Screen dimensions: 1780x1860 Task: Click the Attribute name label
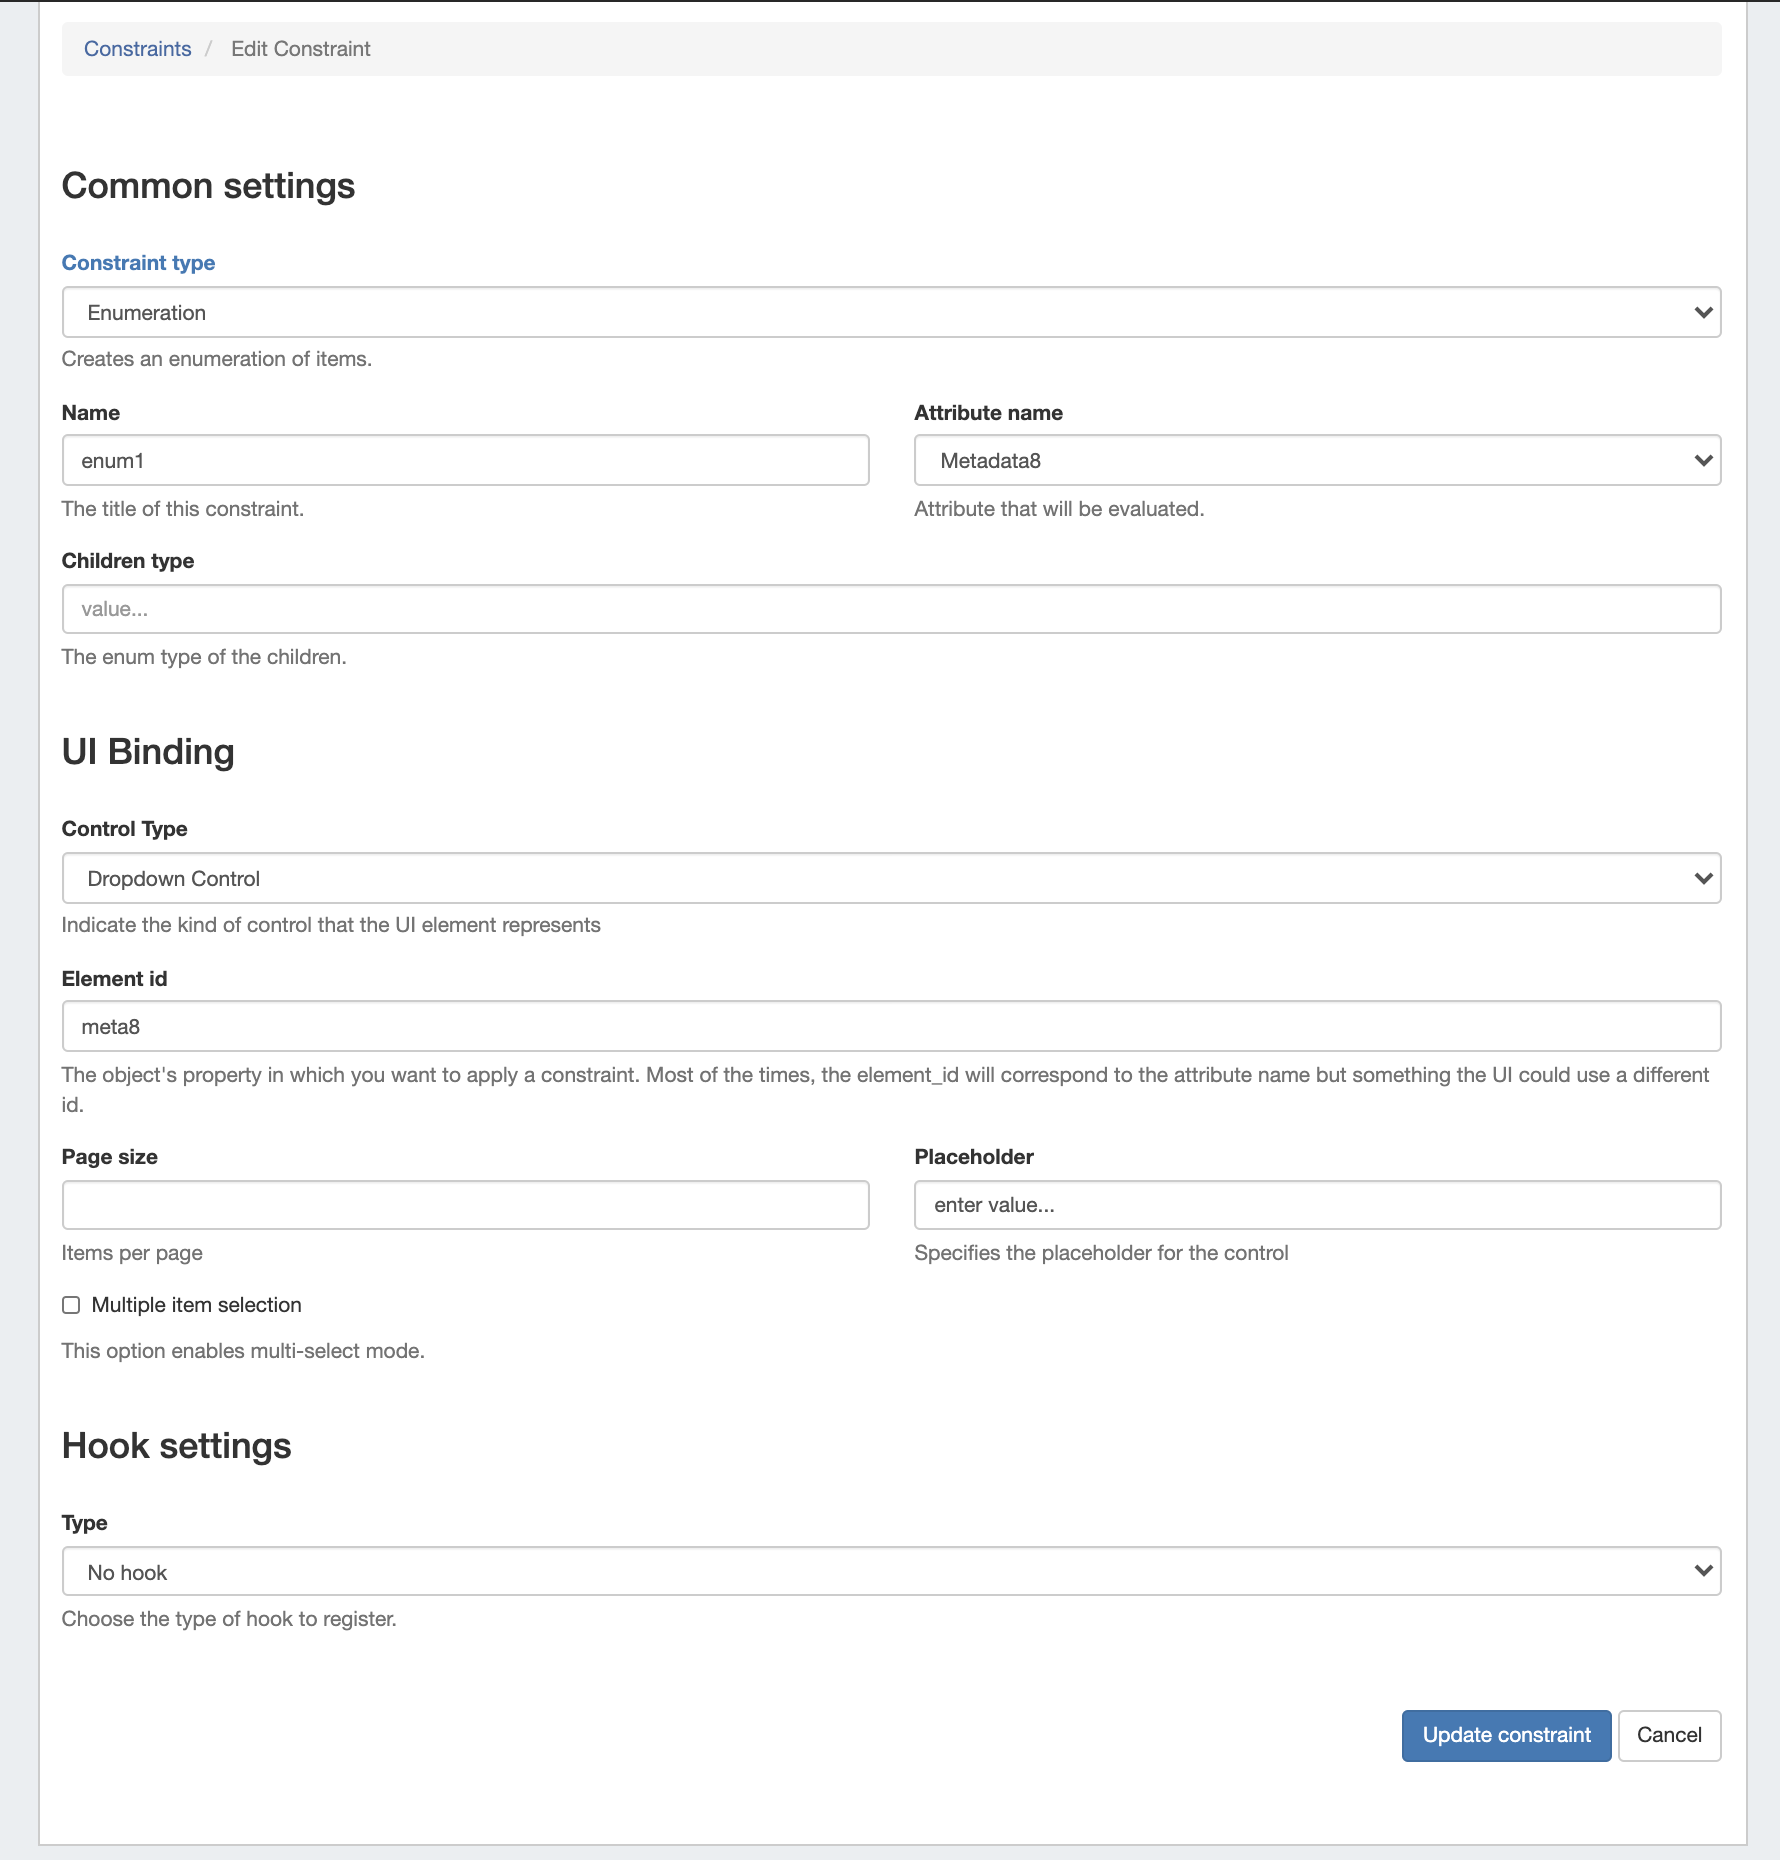tap(988, 413)
